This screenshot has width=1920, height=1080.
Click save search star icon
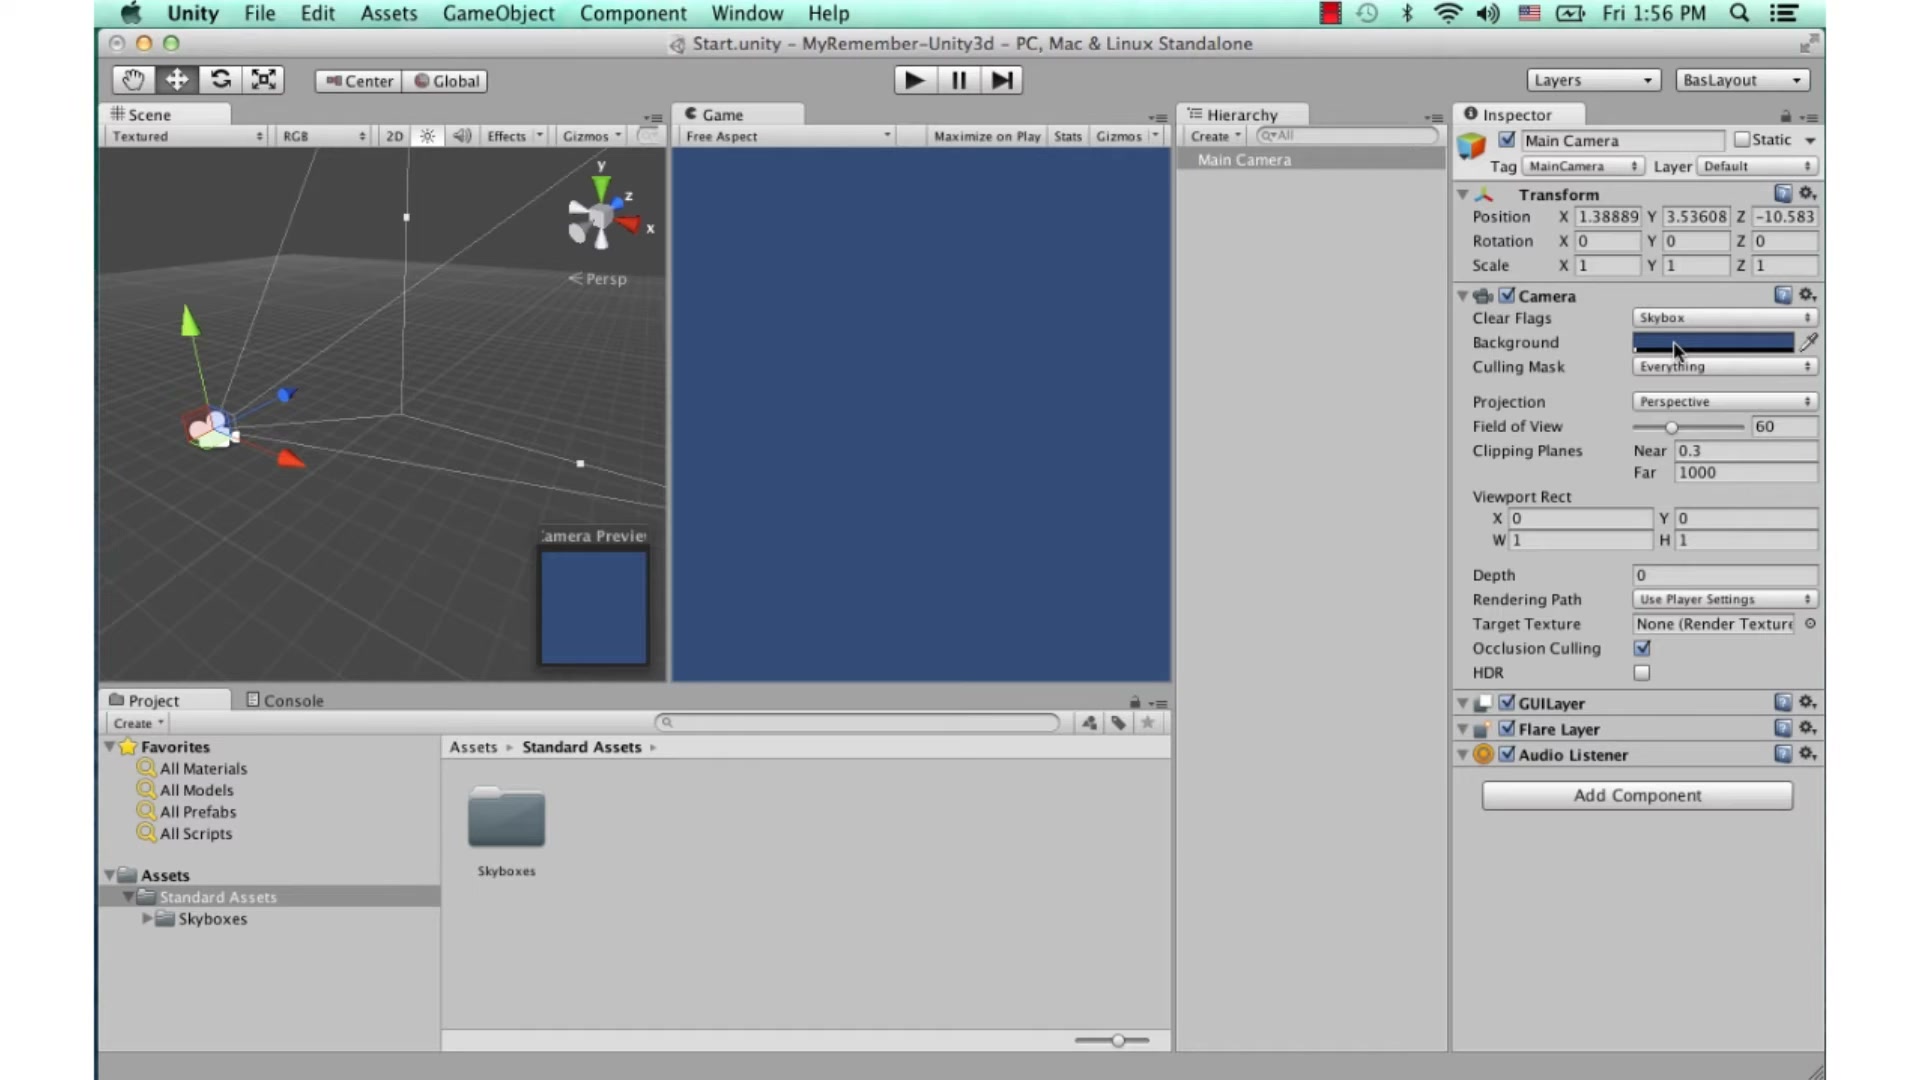pos(1148,723)
